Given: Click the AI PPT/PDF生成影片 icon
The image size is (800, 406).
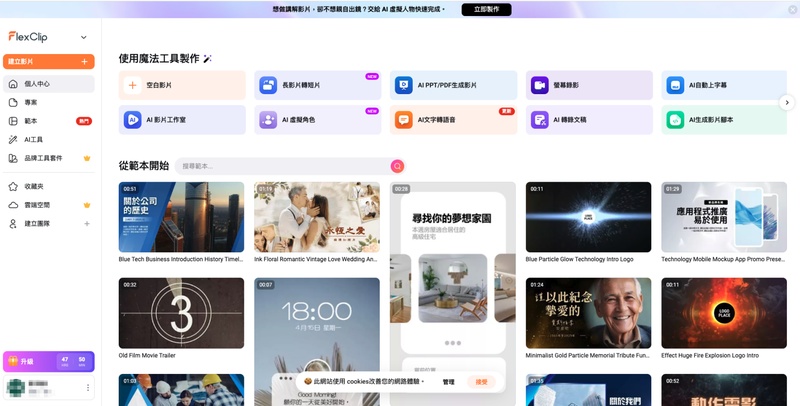Looking at the screenshot, I should (x=404, y=85).
